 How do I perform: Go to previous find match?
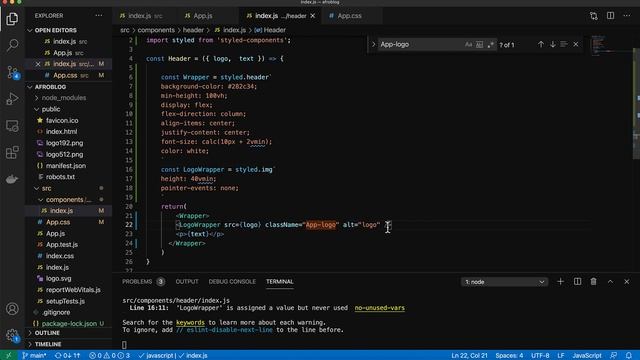(541, 44)
